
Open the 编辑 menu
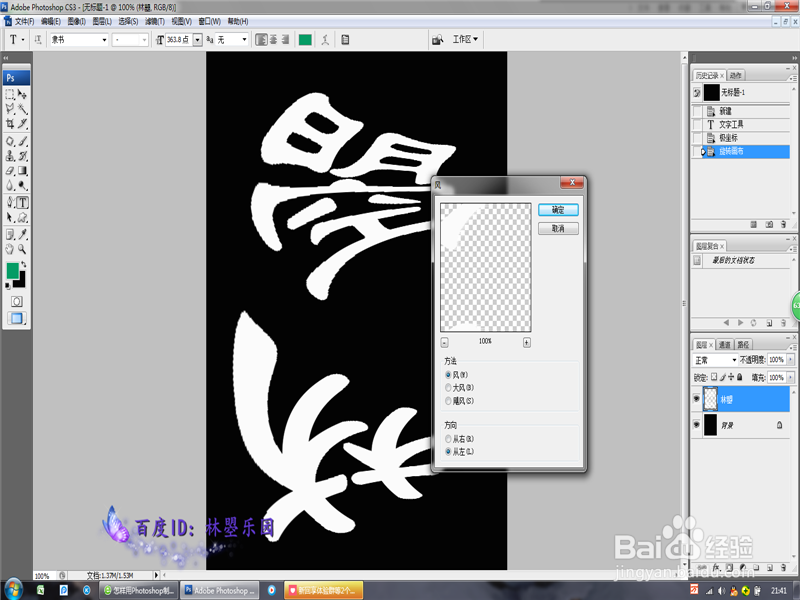click(x=51, y=21)
